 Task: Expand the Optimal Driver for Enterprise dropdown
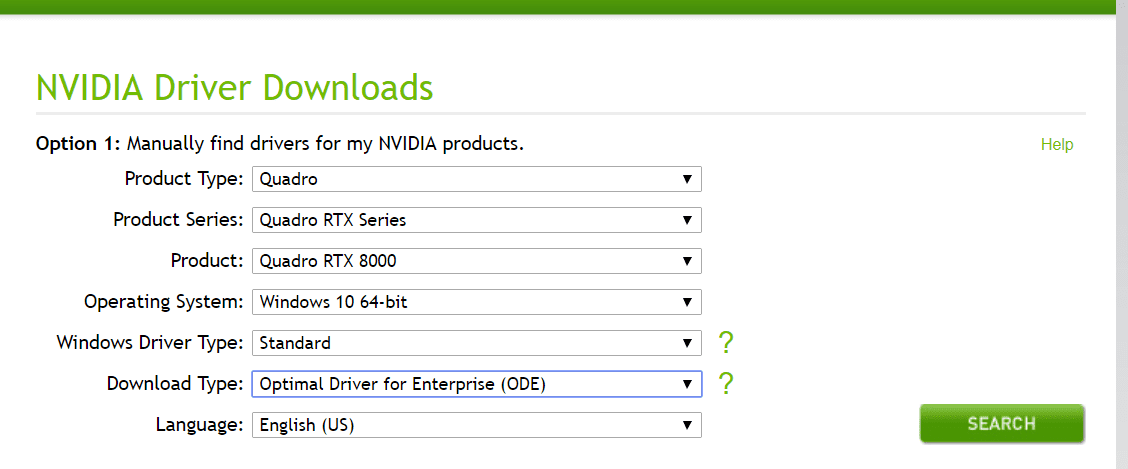click(476, 384)
